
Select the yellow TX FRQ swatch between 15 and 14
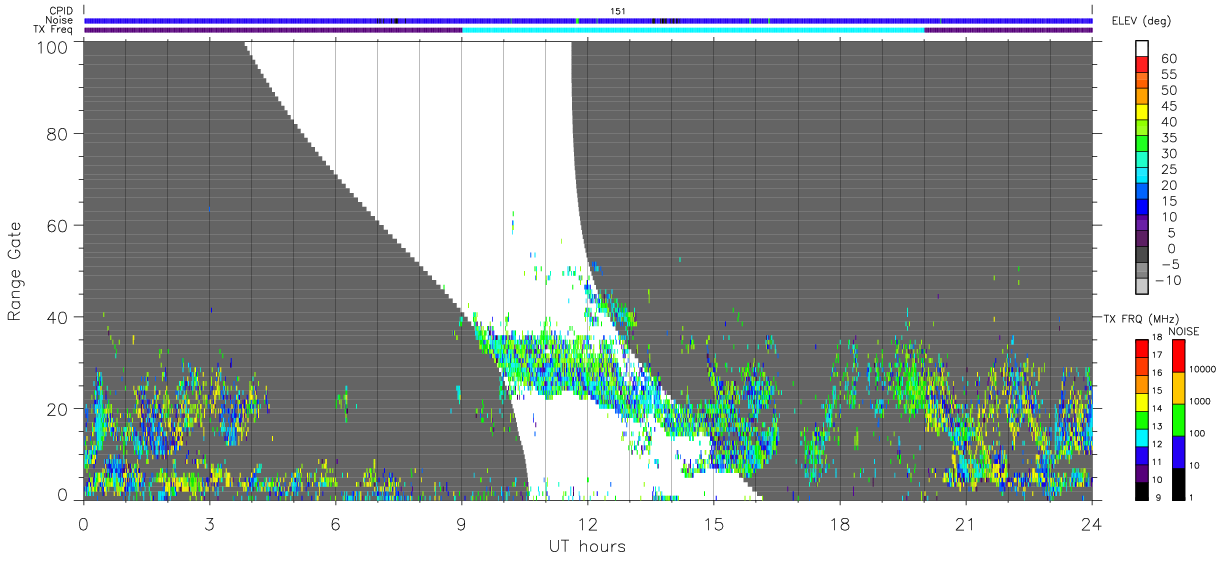[x=1141, y=400]
